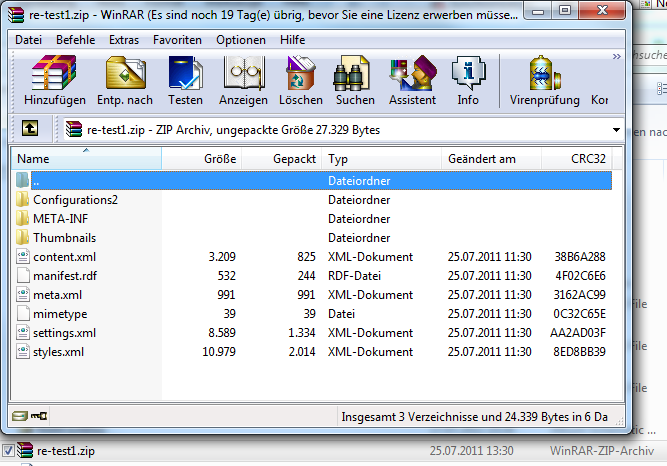Click the up one folder button

click(x=30, y=129)
